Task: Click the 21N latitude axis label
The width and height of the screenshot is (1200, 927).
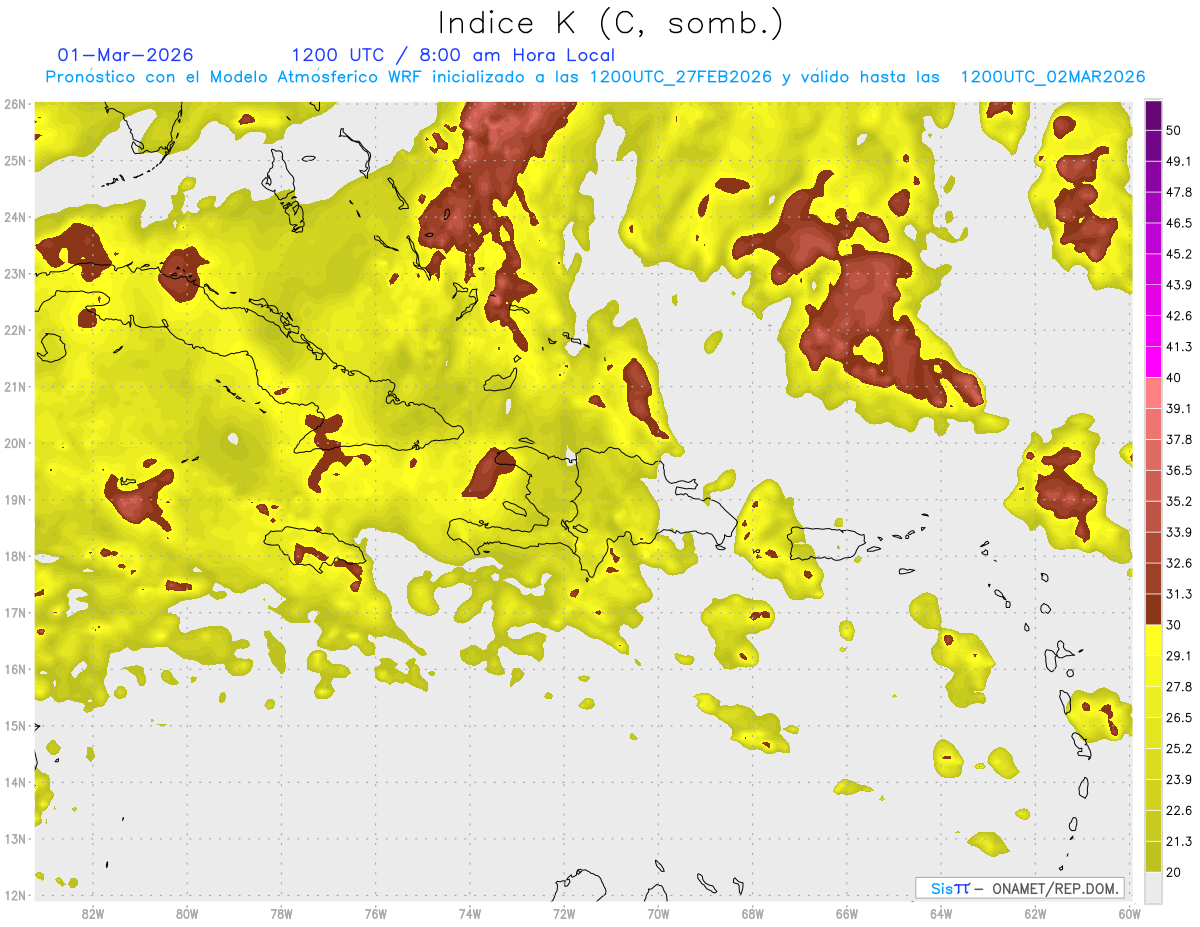Action: point(15,386)
